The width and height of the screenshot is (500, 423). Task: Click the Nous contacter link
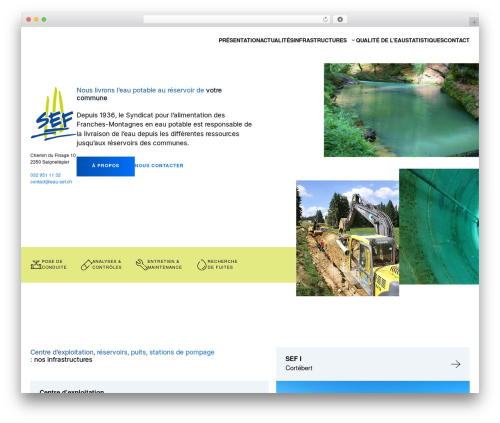click(x=159, y=166)
